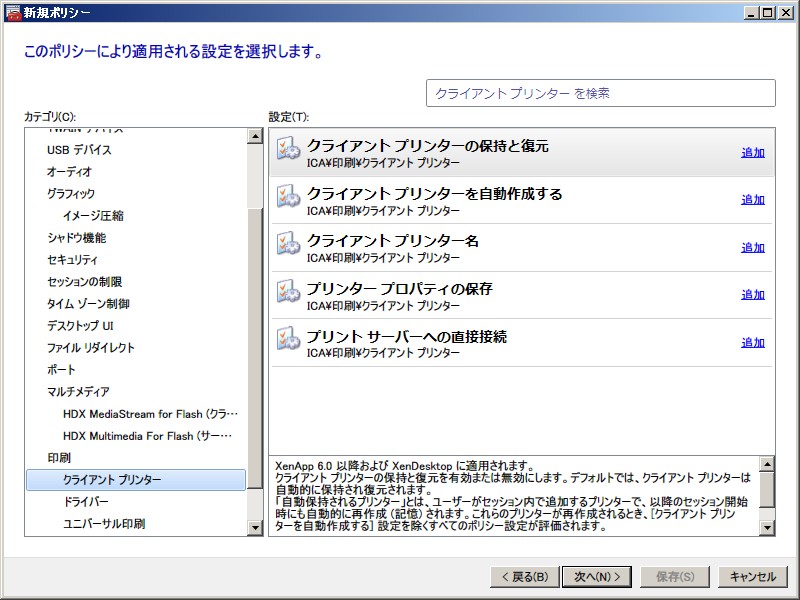Click the icon beside クライアント プリンターの保持と復元
Image resolution: width=800 pixels, height=600 pixels.
point(288,148)
